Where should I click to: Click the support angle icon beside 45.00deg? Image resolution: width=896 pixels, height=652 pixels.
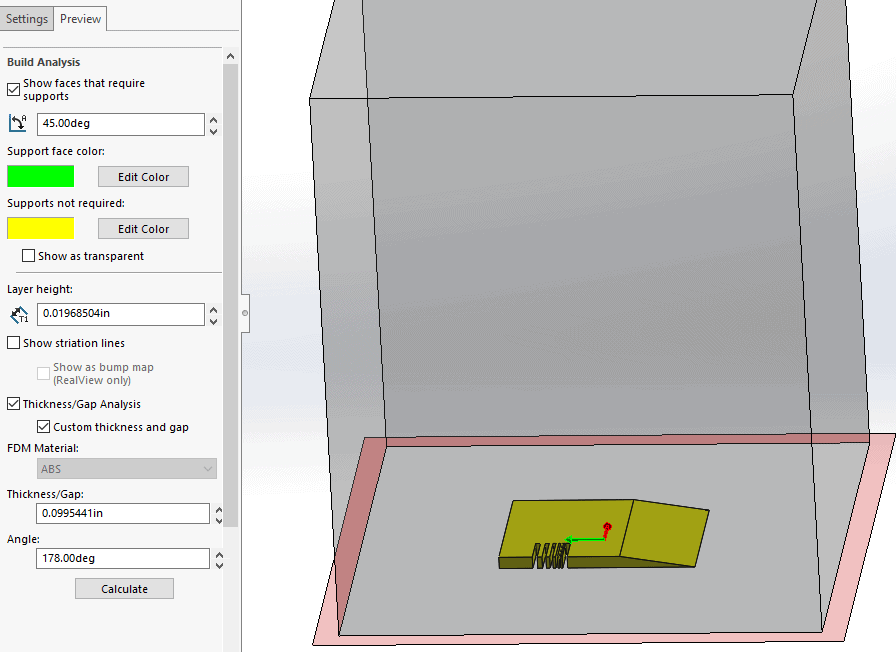pos(18,123)
